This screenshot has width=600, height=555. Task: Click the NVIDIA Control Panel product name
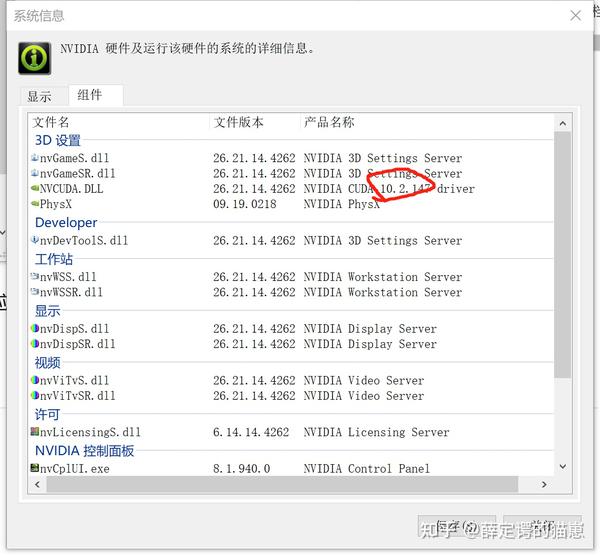[367, 468]
